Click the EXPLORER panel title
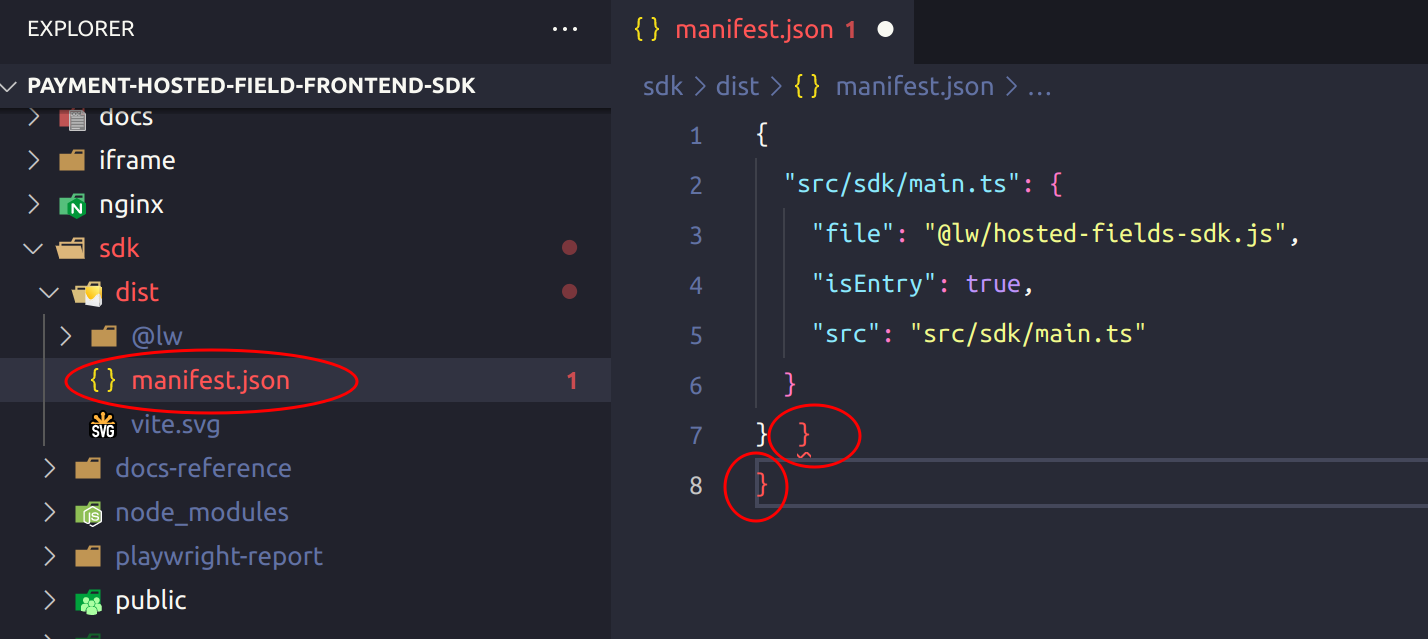This screenshot has width=1428, height=639. point(81,29)
